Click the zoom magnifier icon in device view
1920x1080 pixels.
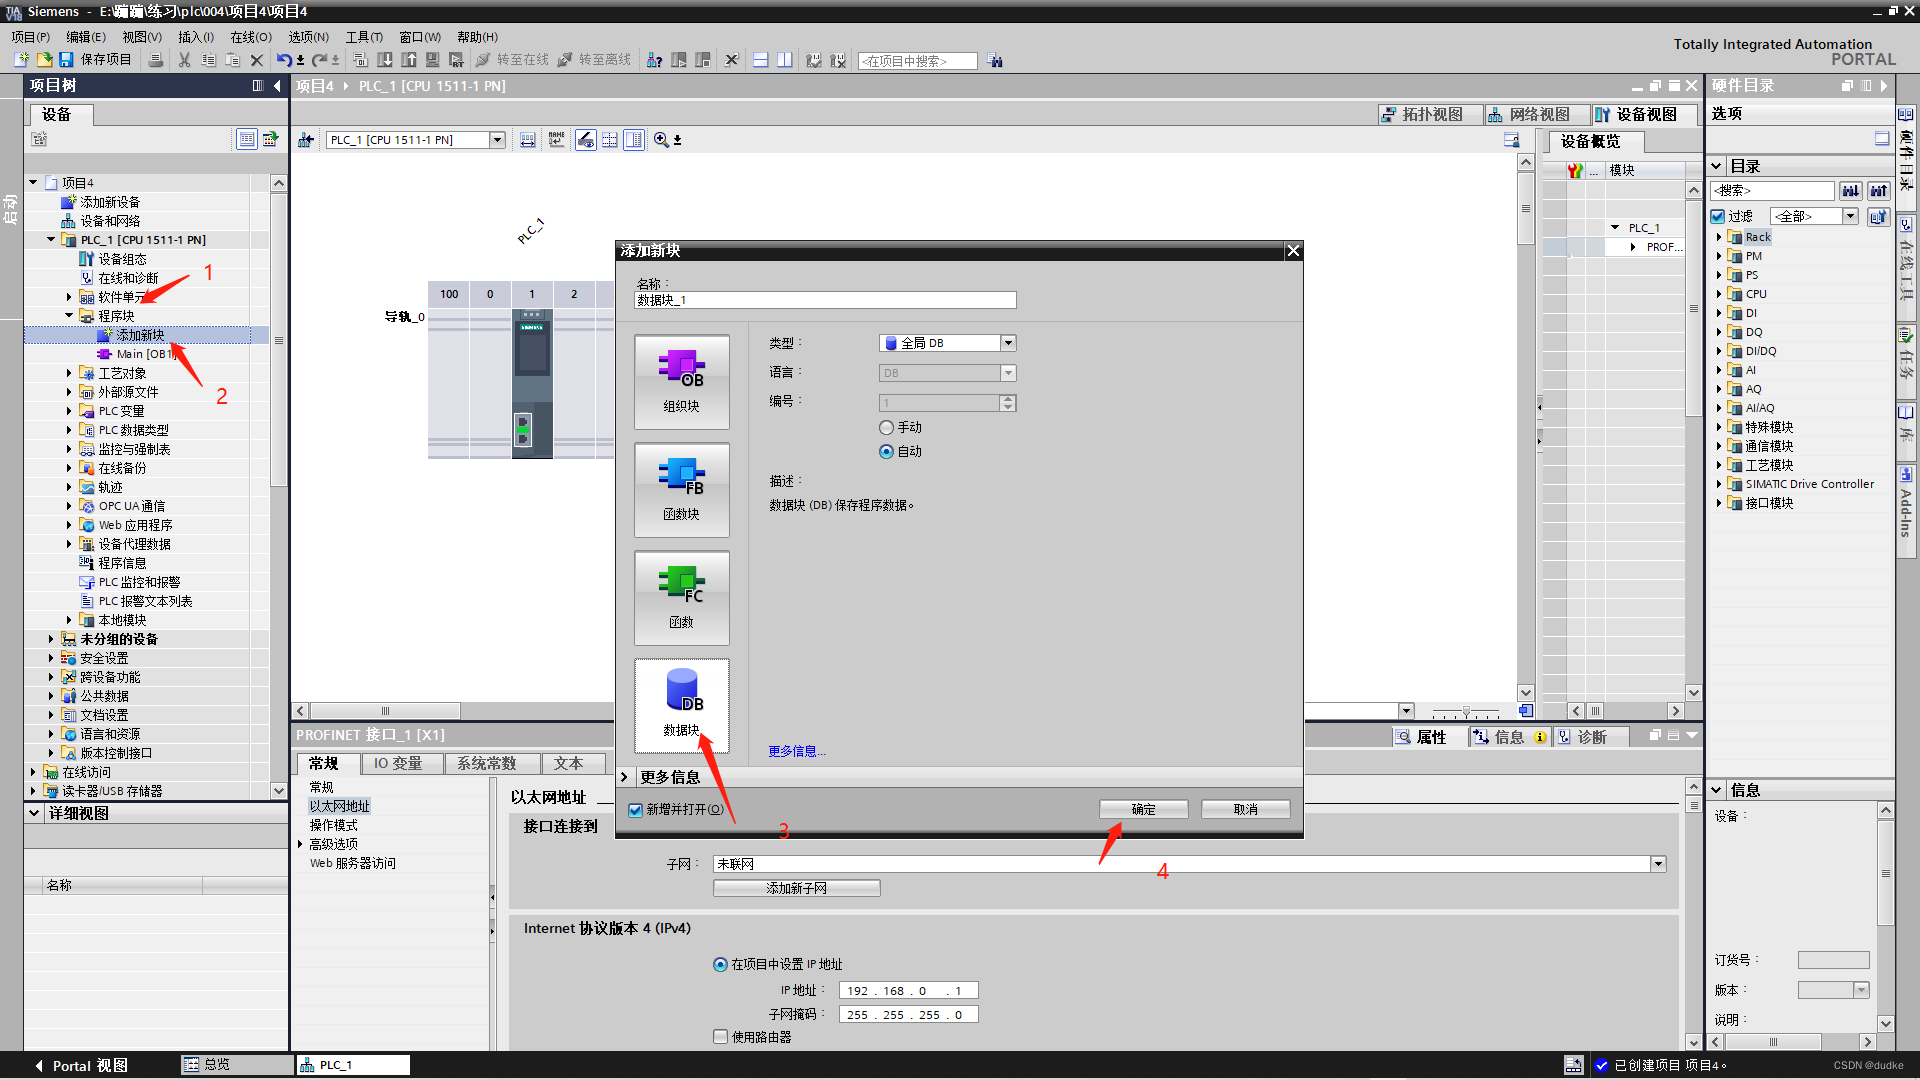pyautogui.click(x=661, y=140)
